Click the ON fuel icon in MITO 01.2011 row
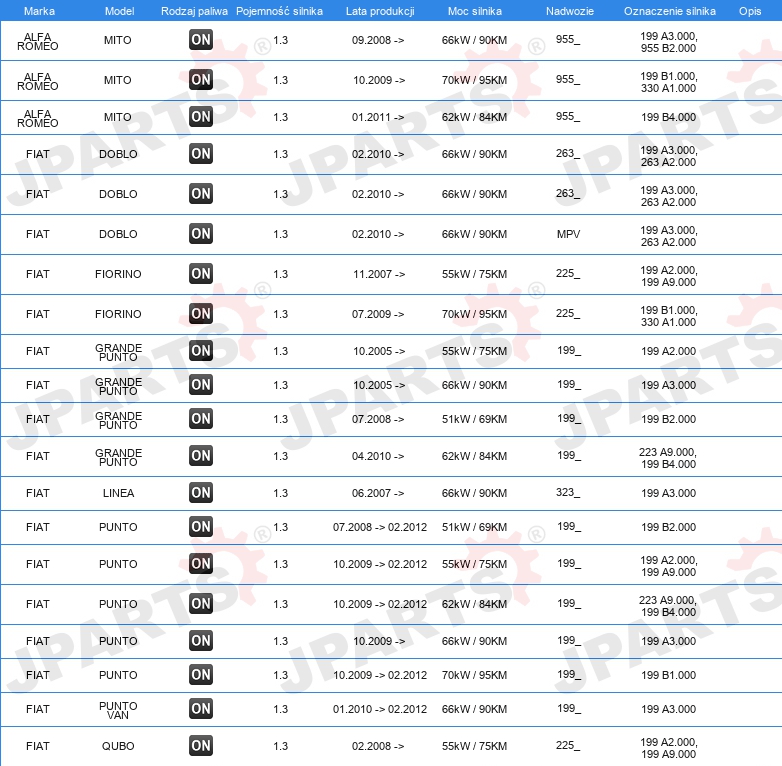Viewport: 782px width, 766px height. point(201,117)
